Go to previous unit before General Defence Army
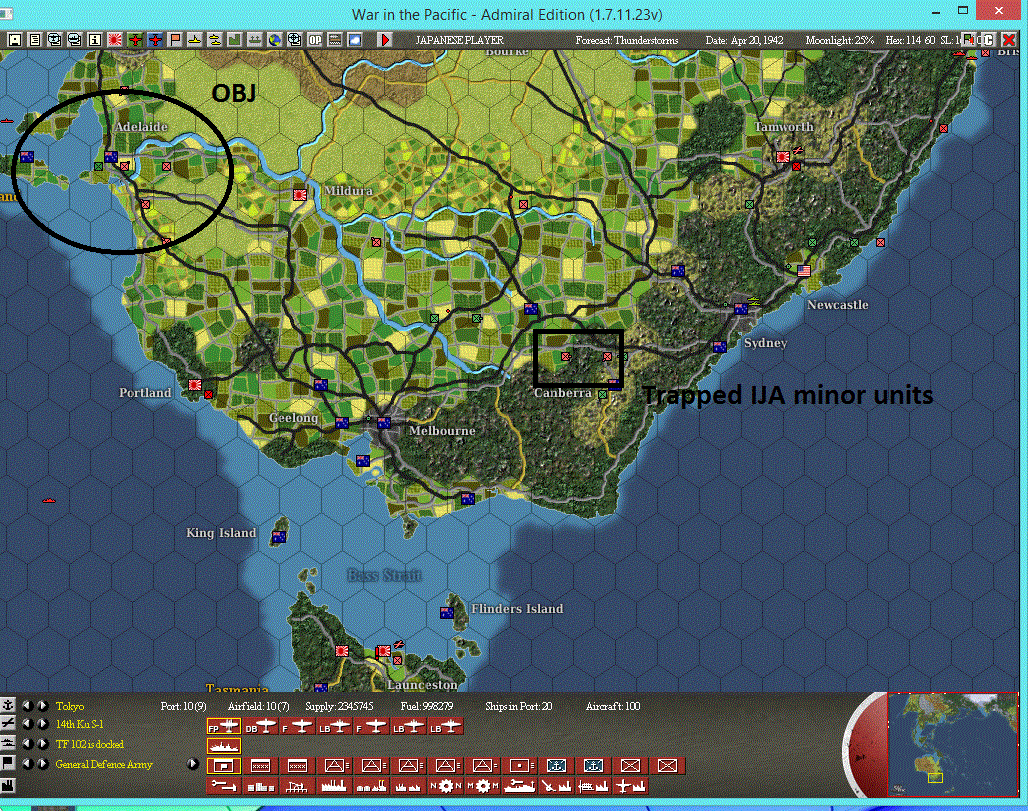 (27, 763)
